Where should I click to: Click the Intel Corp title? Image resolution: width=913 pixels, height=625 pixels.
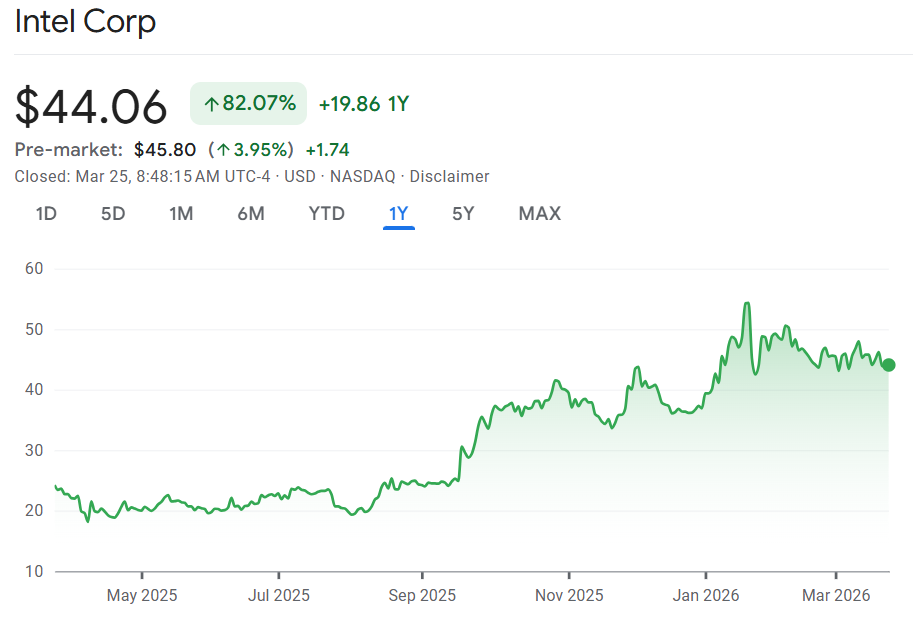tap(85, 22)
